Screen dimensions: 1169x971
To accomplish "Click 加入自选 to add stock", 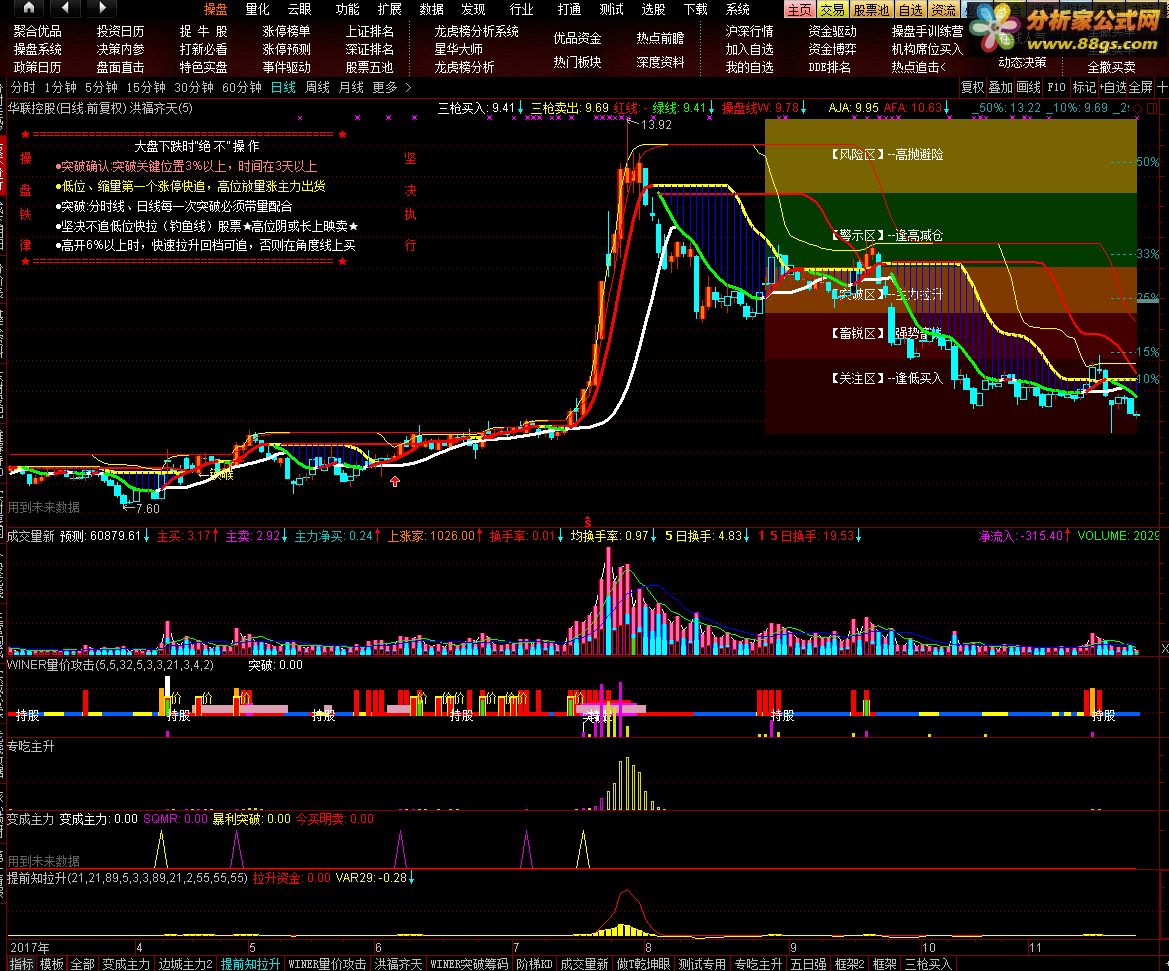I will pos(749,49).
